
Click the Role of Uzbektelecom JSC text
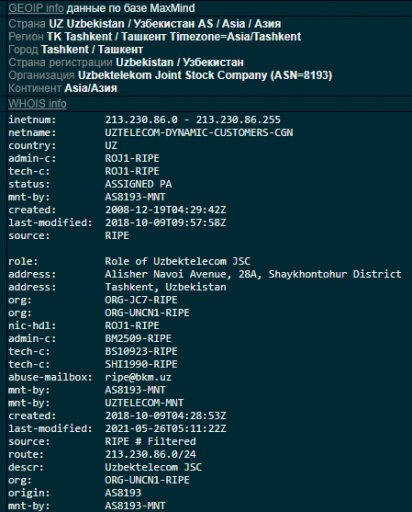pos(178,261)
